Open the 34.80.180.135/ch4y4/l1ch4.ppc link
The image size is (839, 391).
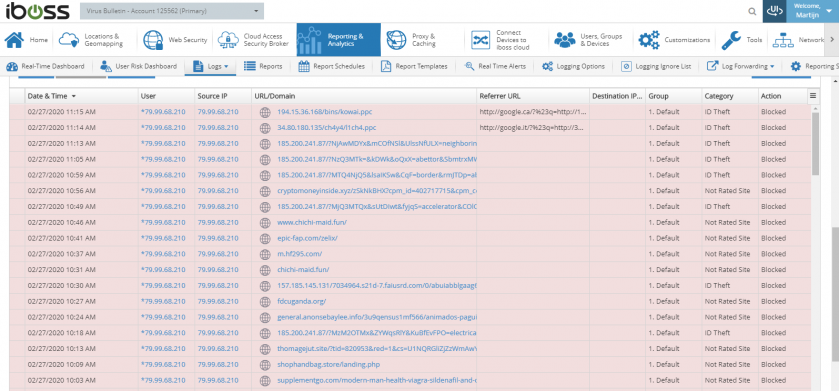[x=326, y=128]
